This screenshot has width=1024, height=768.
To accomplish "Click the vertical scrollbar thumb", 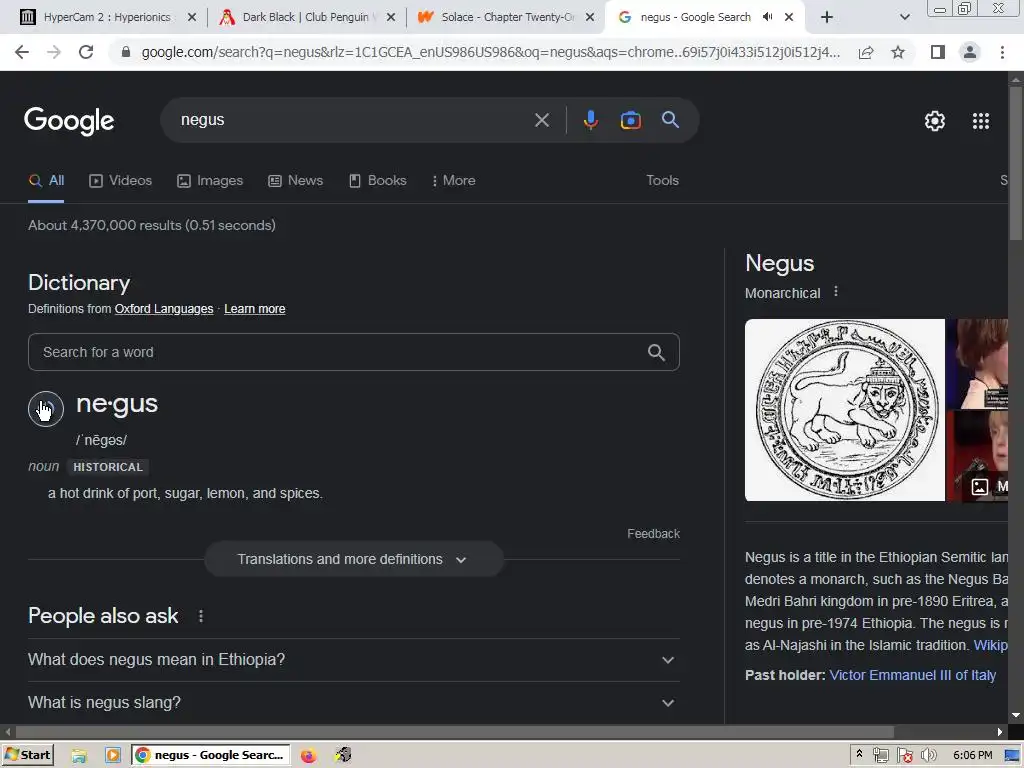I will tap(1016, 163).
